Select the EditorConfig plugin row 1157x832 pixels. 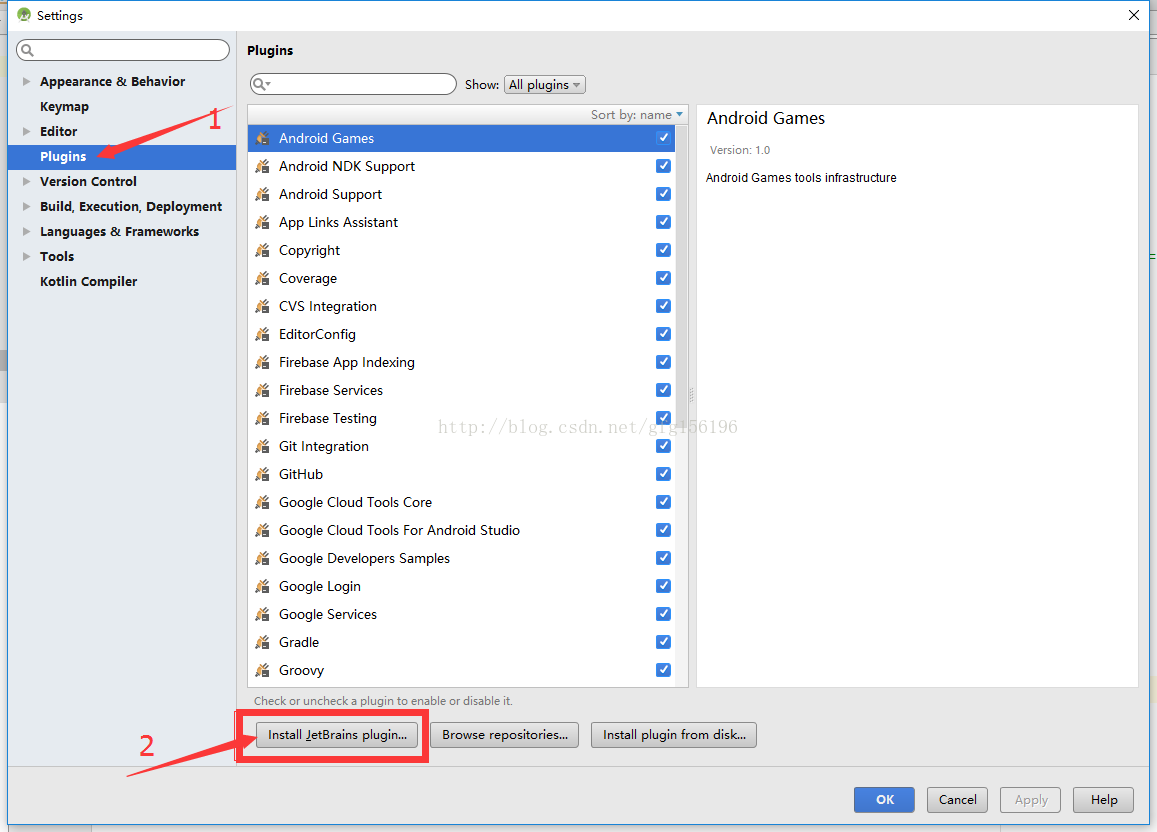point(461,334)
